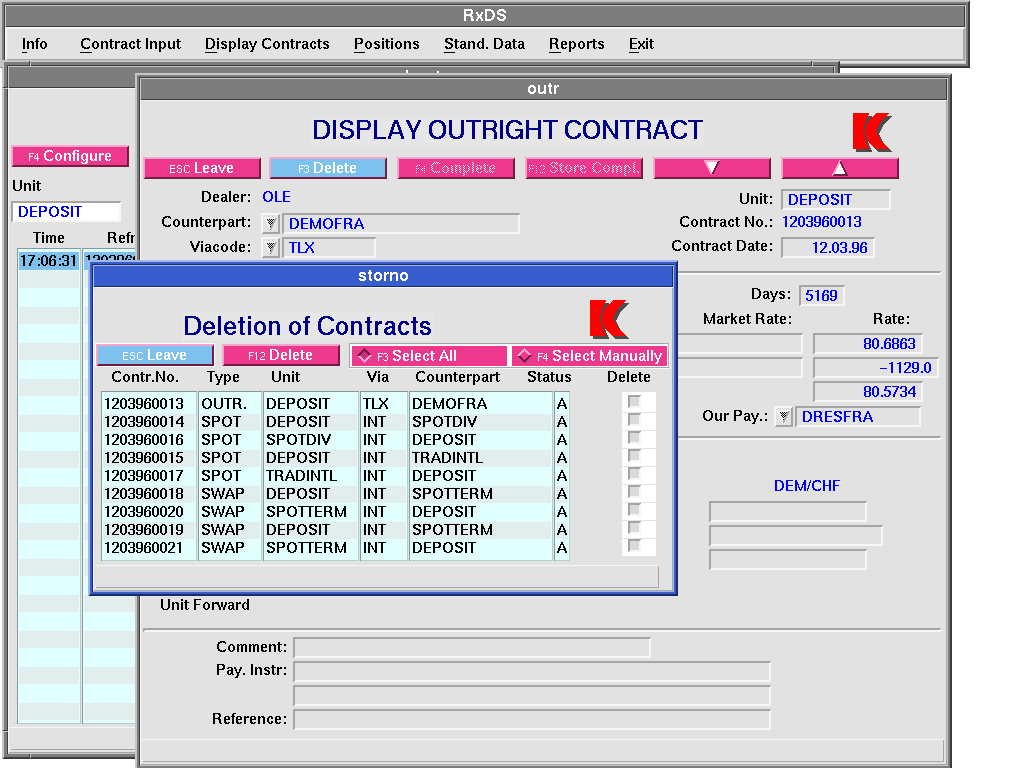Click the red K logo in outright window
The height and width of the screenshot is (768, 1024).
point(871,132)
